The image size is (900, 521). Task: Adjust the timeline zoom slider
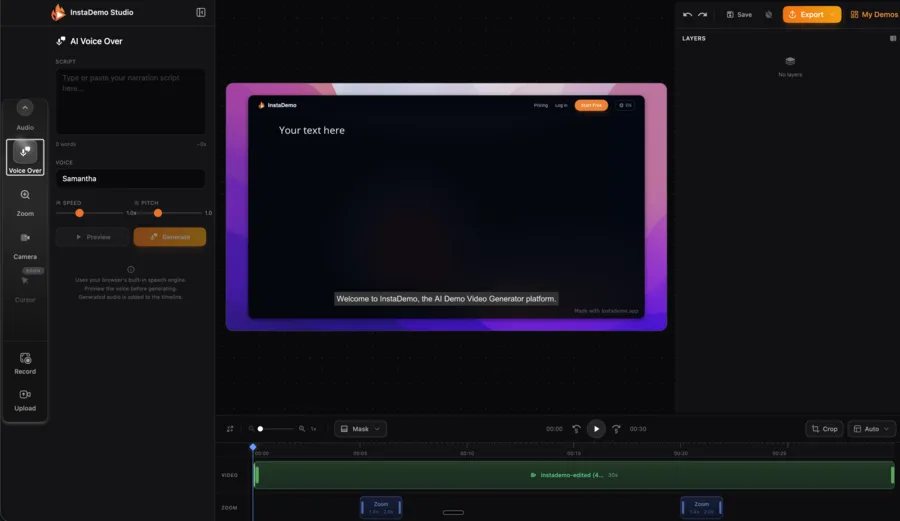pyautogui.click(x=260, y=429)
